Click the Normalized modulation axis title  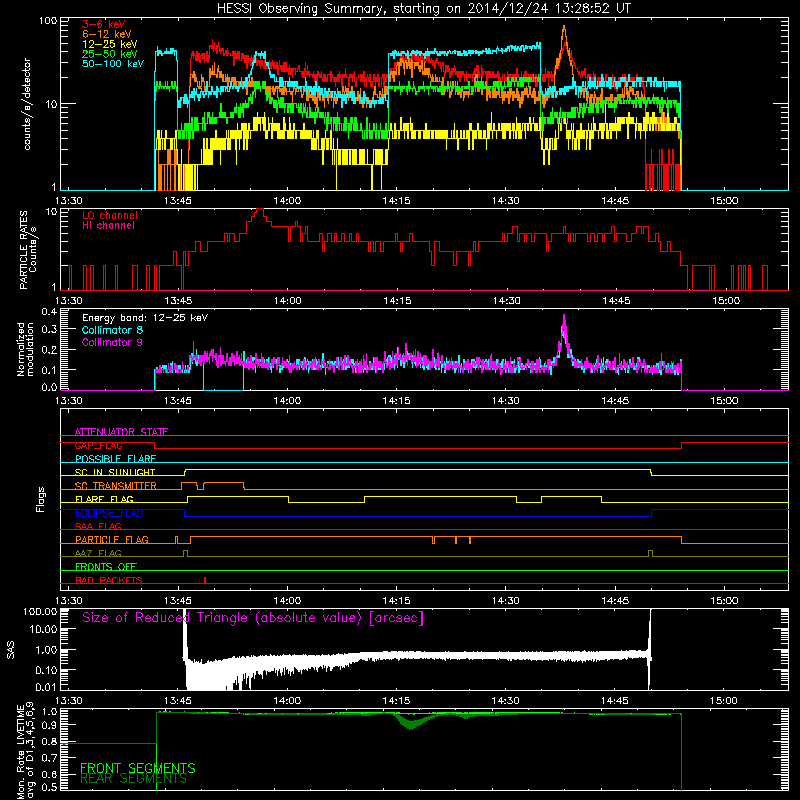[25, 349]
